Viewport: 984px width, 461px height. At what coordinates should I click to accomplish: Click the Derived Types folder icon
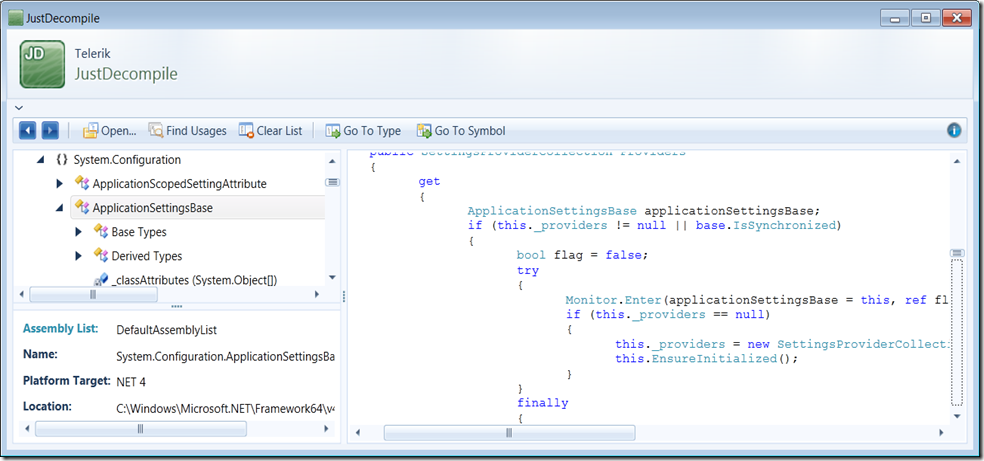click(x=101, y=255)
